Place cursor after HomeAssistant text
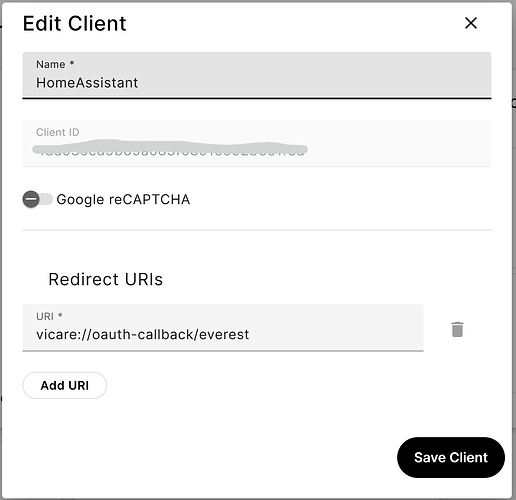 139,83
